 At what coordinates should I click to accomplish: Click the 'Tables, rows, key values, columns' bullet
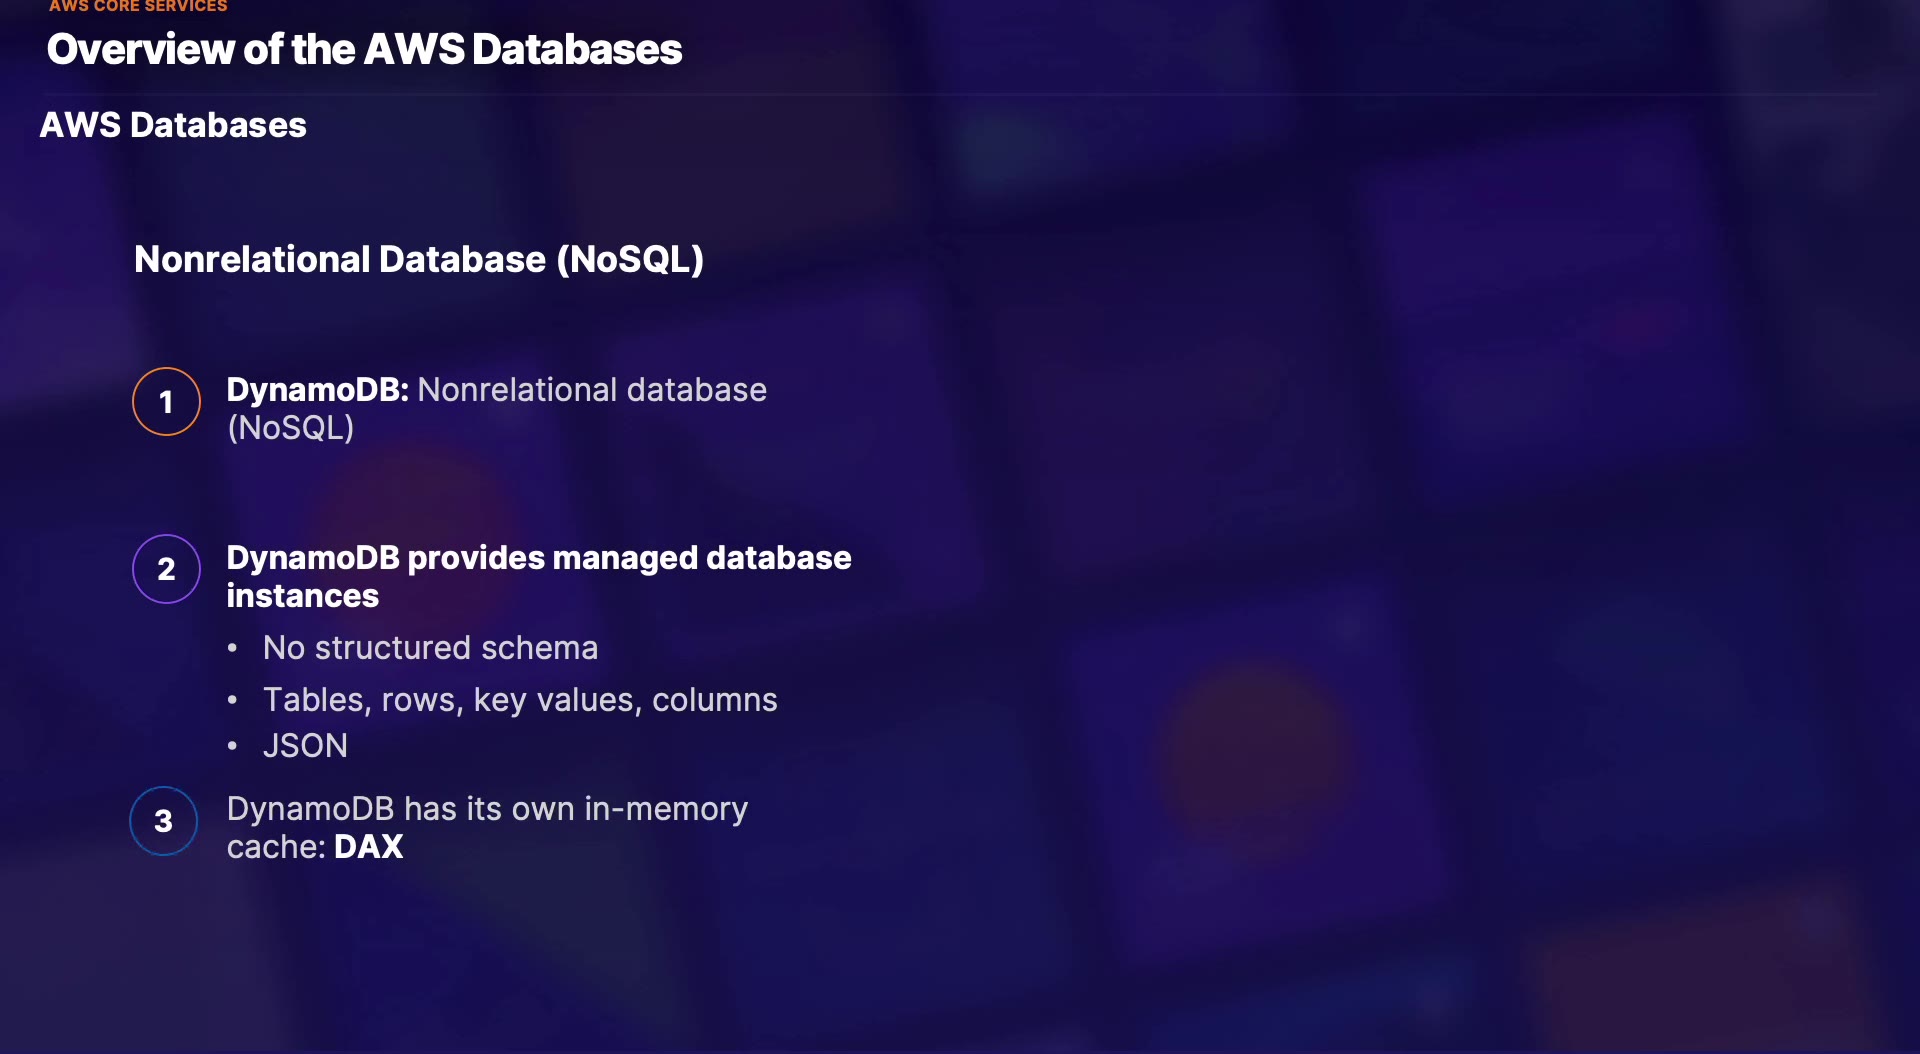[520, 700]
